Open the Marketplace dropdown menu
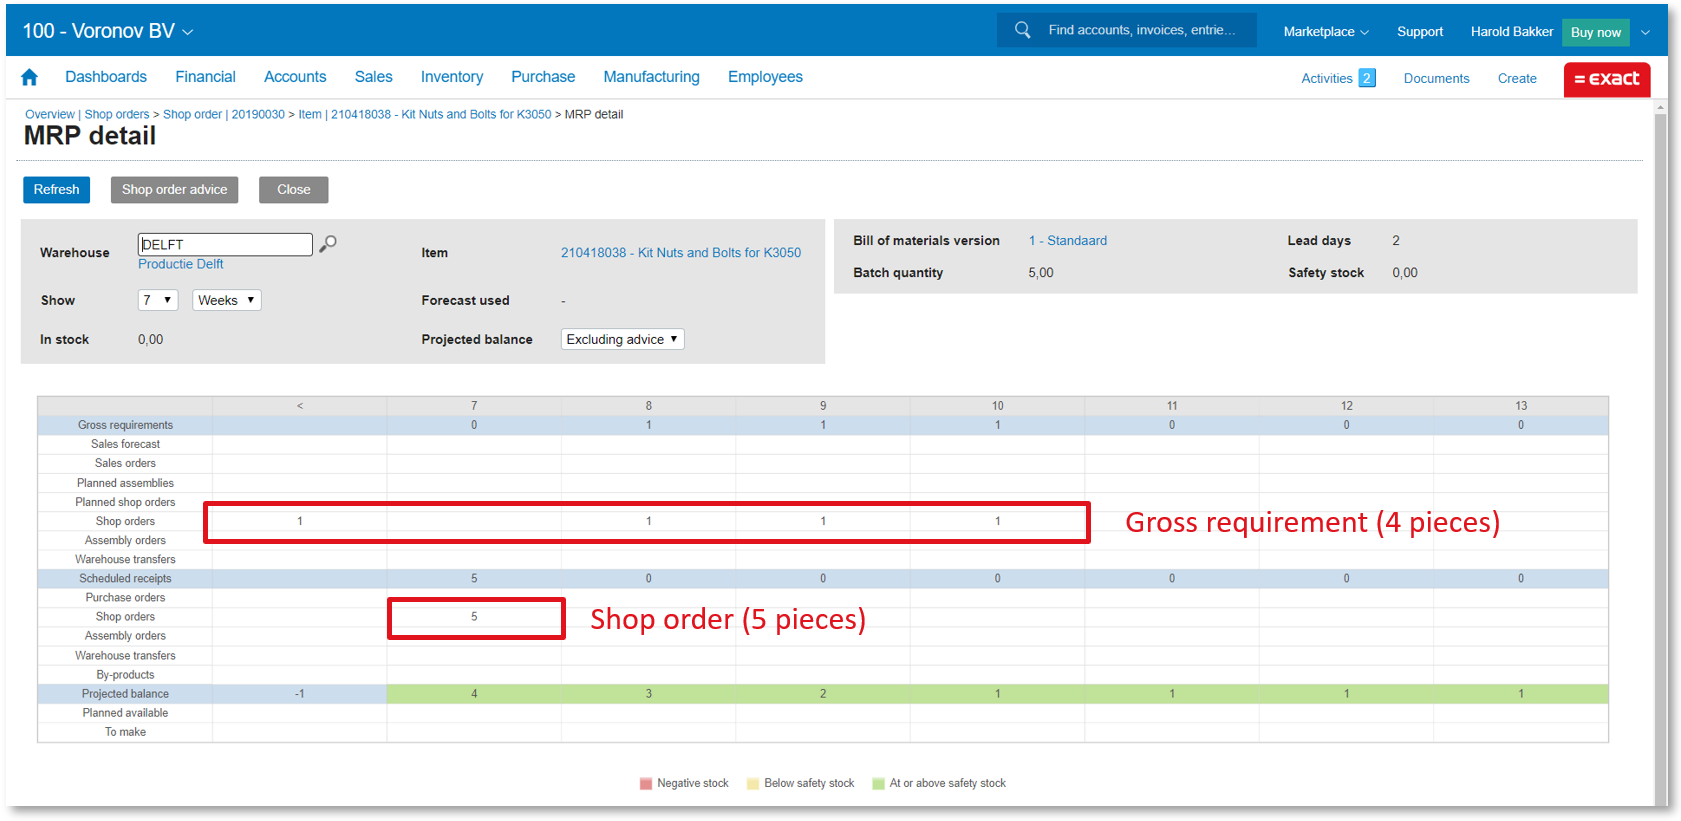This screenshot has width=1681, height=821. point(1325,32)
